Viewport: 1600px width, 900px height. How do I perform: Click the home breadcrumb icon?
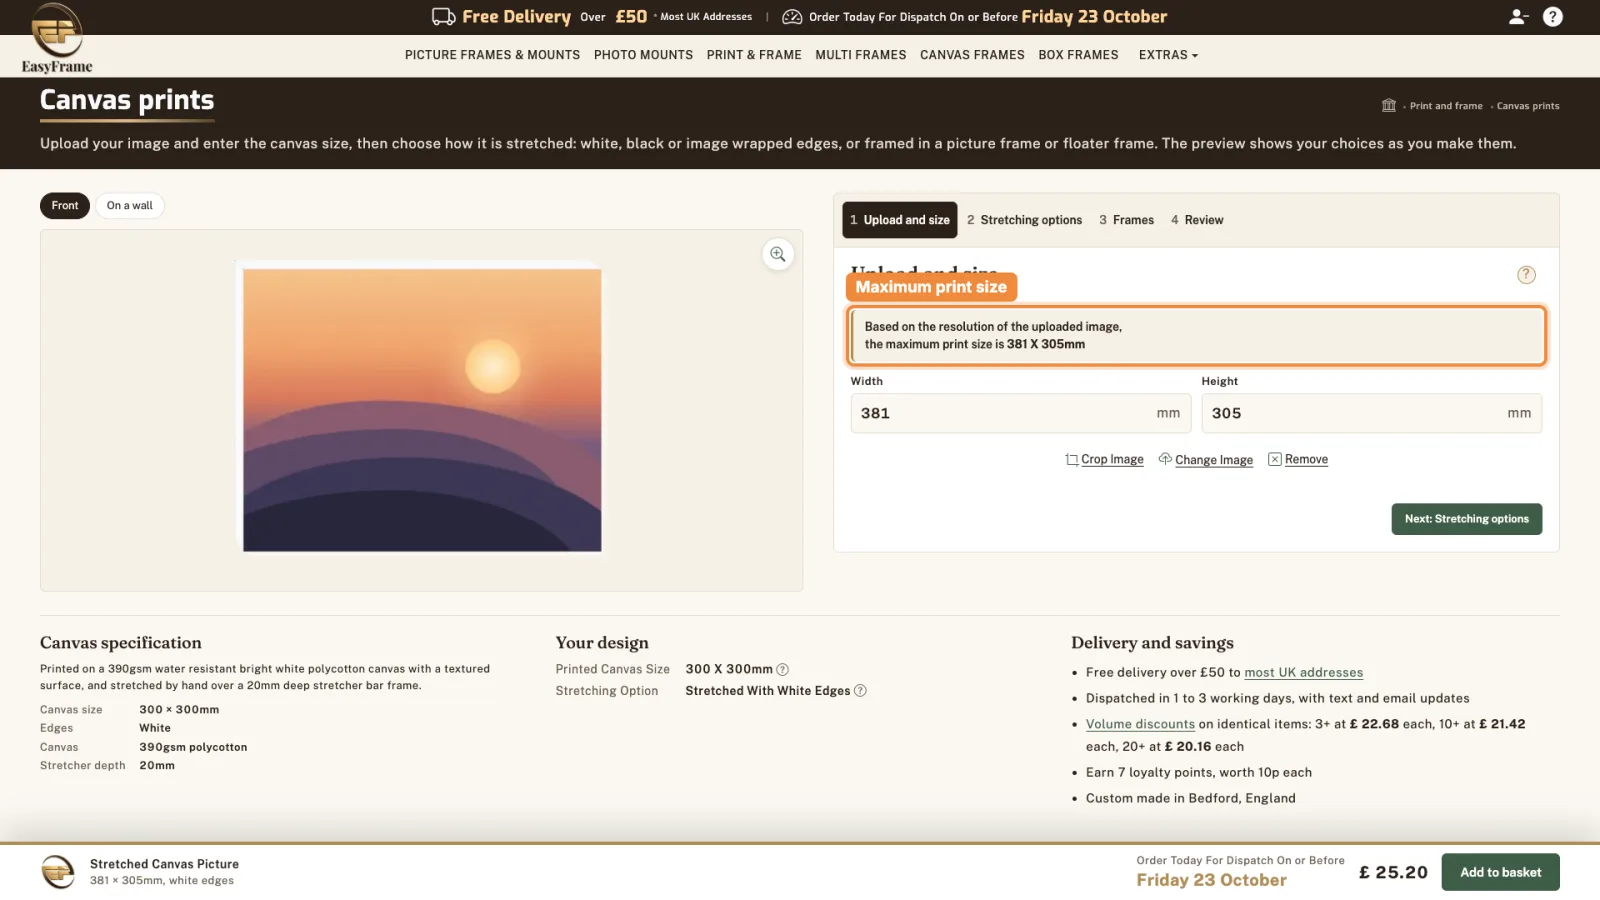(1389, 105)
